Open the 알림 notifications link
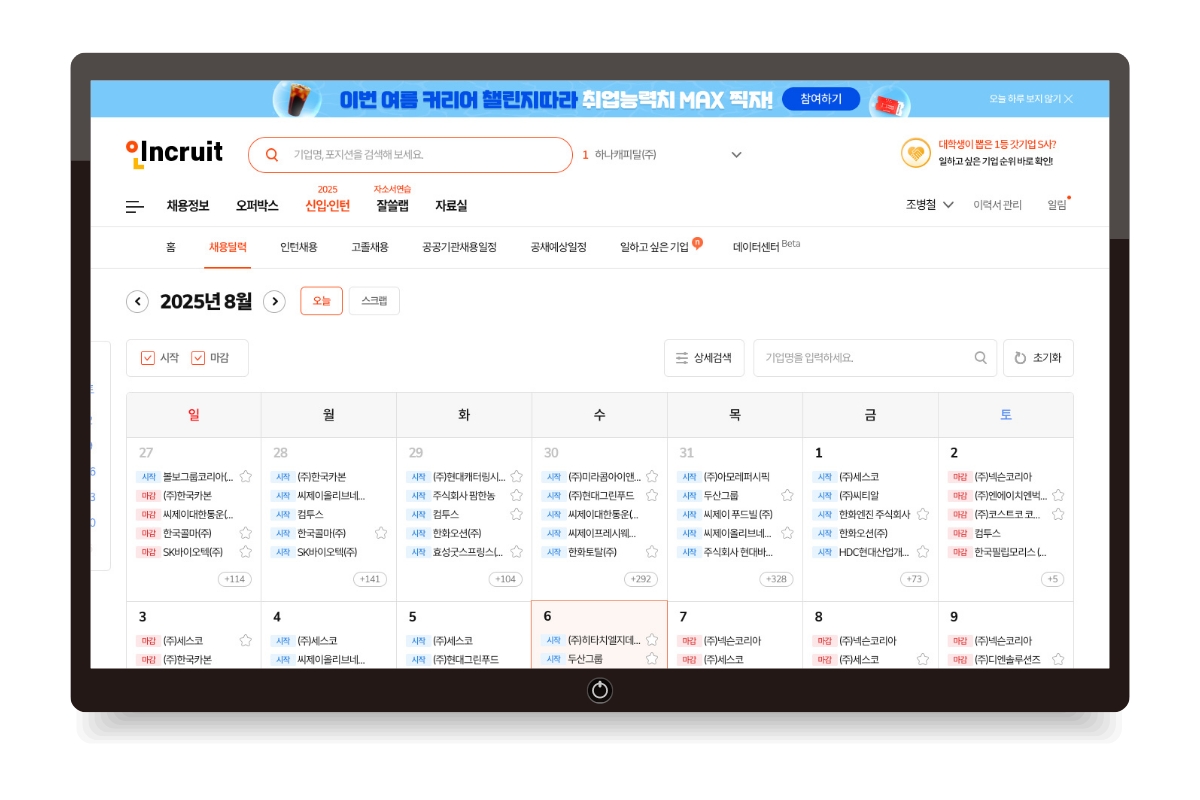This screenshot has width=1200, height=800. click(x=1057, y=205)
